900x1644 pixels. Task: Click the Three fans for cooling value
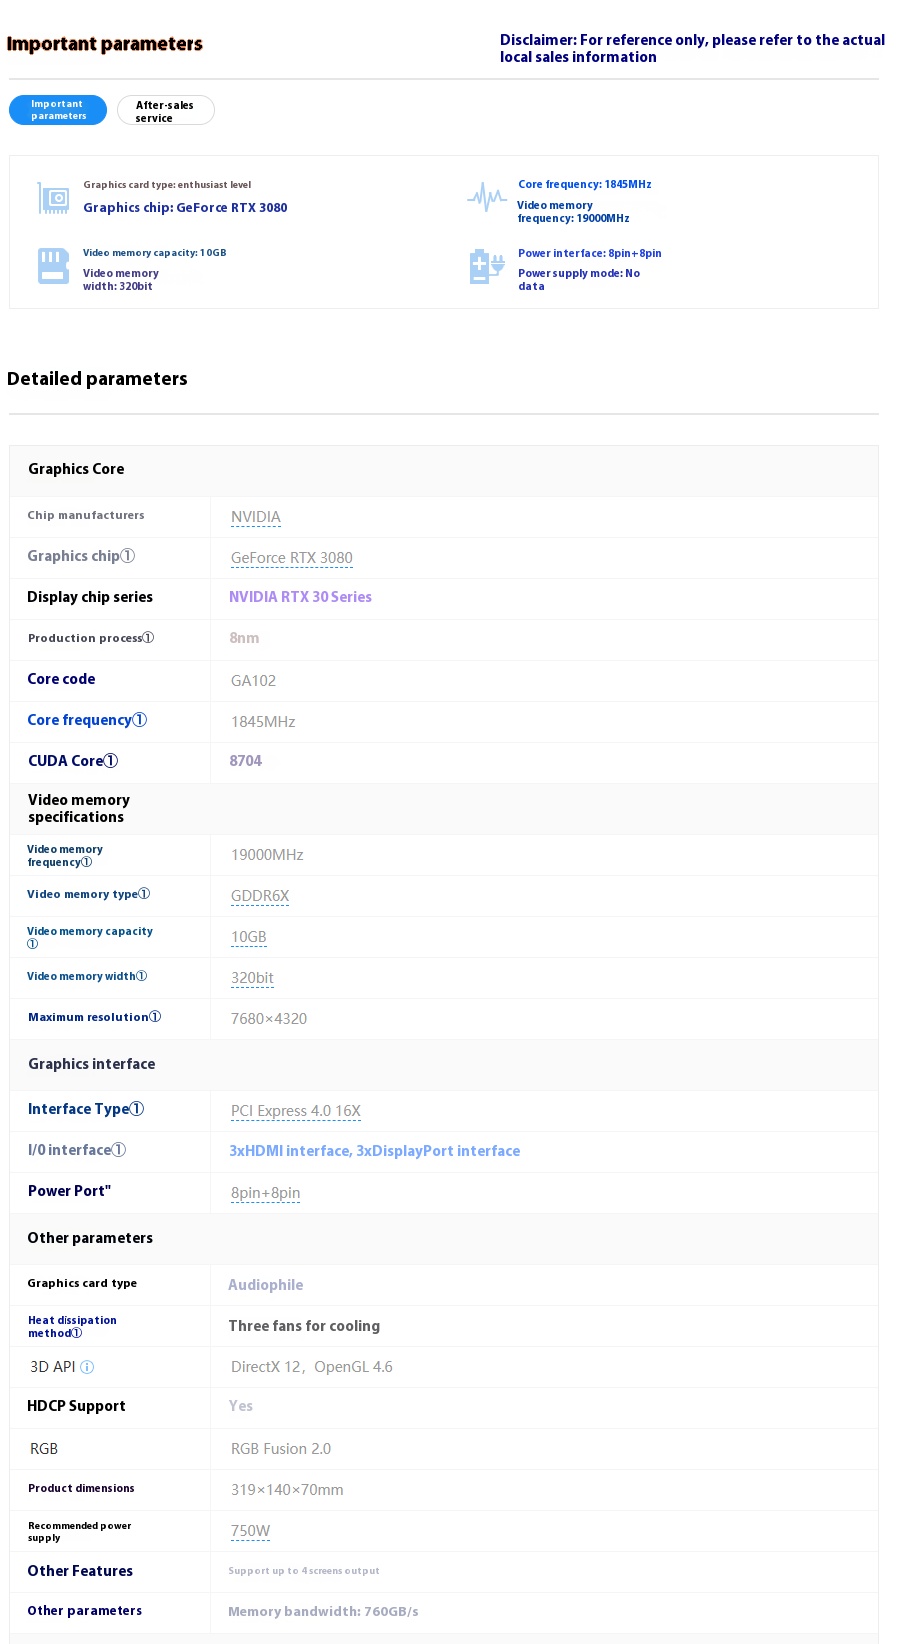coord(304,1326)
